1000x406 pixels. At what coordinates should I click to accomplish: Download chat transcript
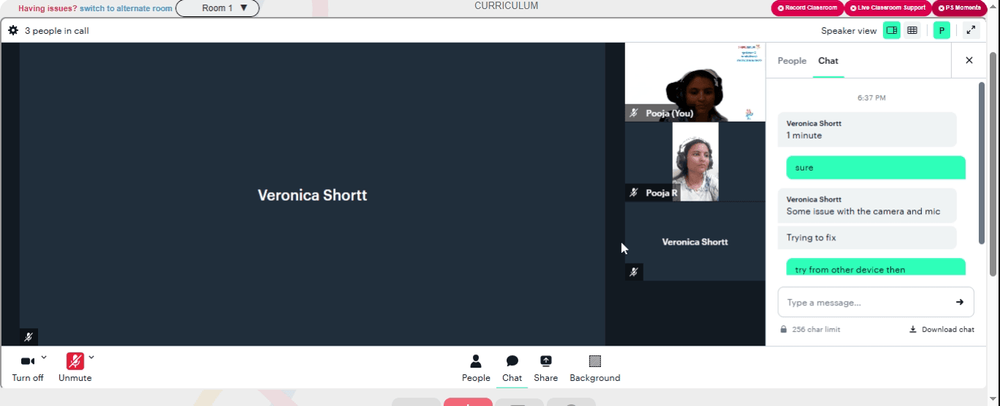tap(941, 330)
